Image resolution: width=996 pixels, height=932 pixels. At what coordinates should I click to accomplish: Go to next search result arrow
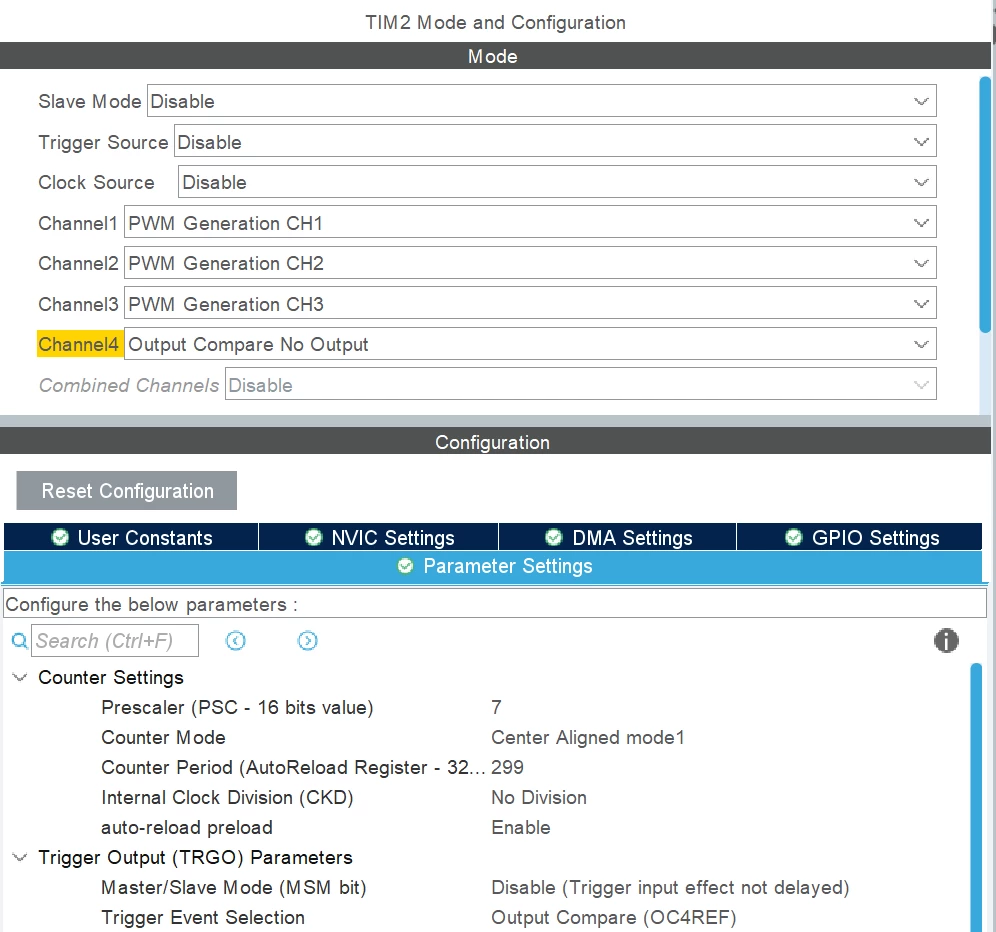click(x=307, y=640)
